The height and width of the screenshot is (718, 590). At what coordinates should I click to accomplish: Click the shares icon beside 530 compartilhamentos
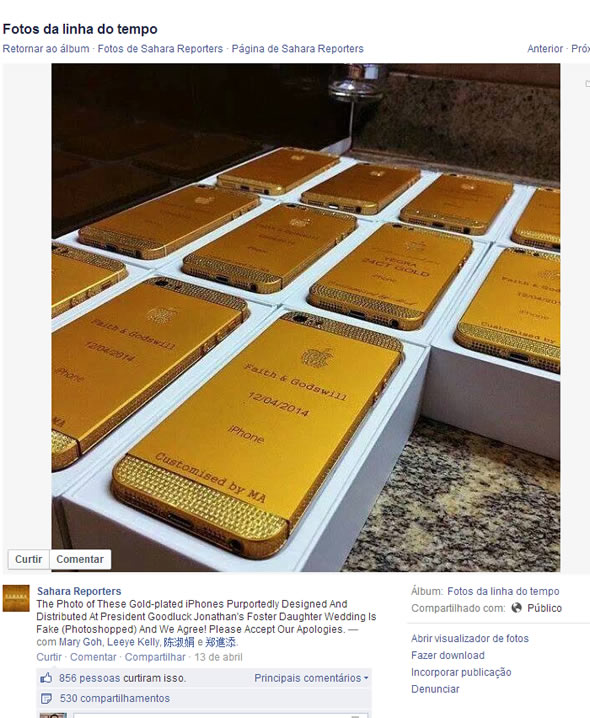coord(46,698)
